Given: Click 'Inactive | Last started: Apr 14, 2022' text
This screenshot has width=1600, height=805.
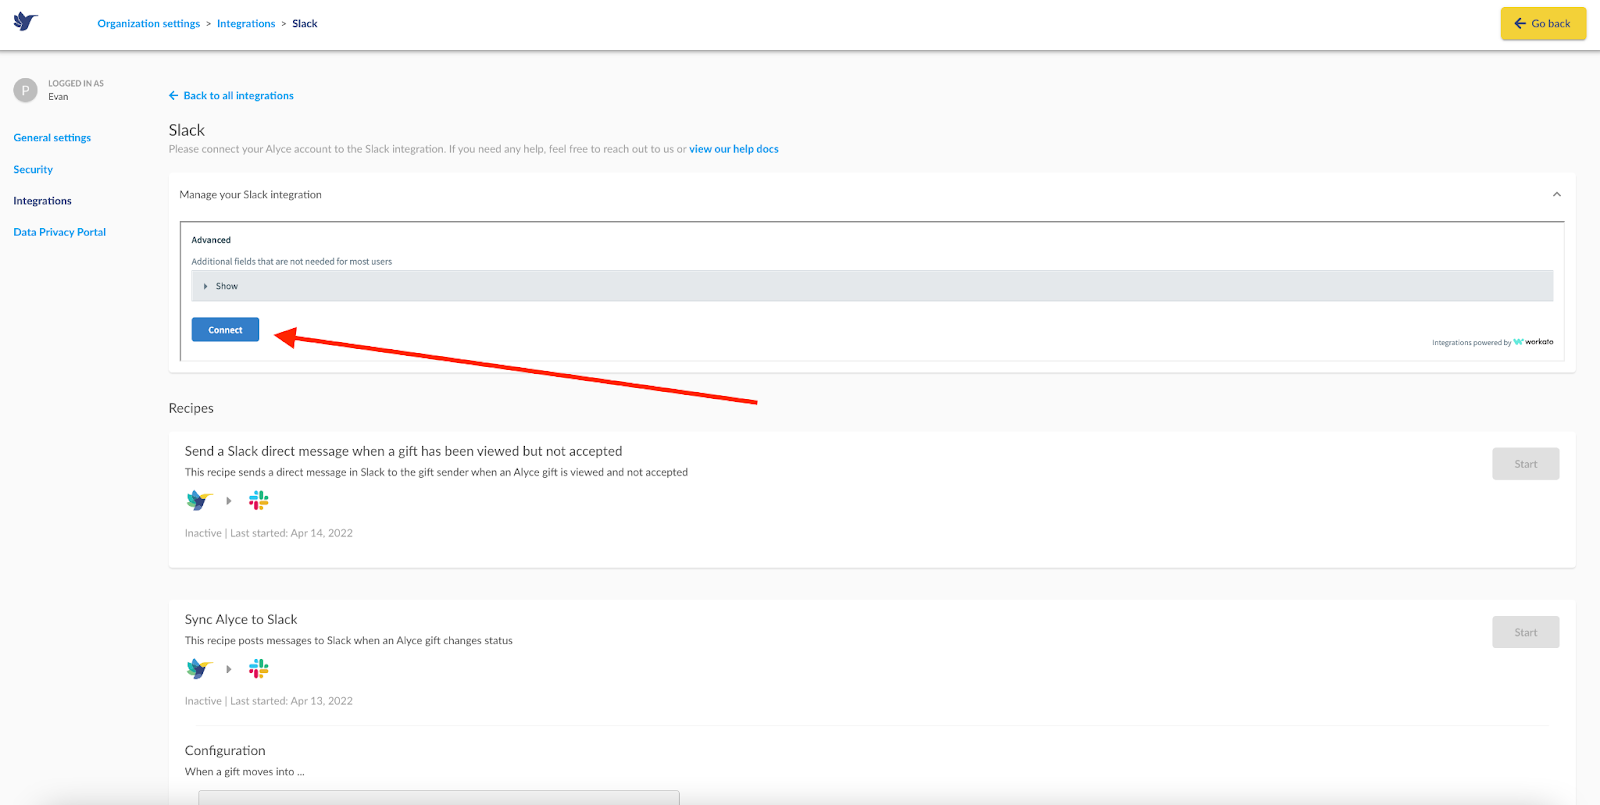Looking at the screenshot, I should coord(269,533).
